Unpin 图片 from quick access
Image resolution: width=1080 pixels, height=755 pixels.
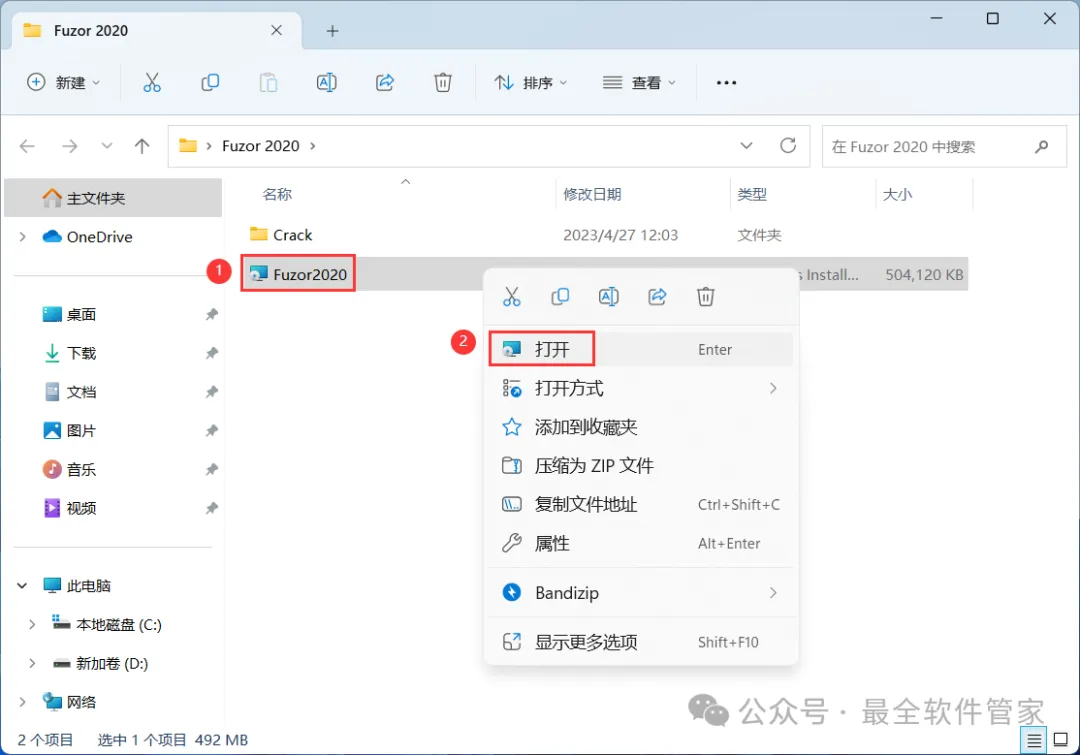pos(212,431)
